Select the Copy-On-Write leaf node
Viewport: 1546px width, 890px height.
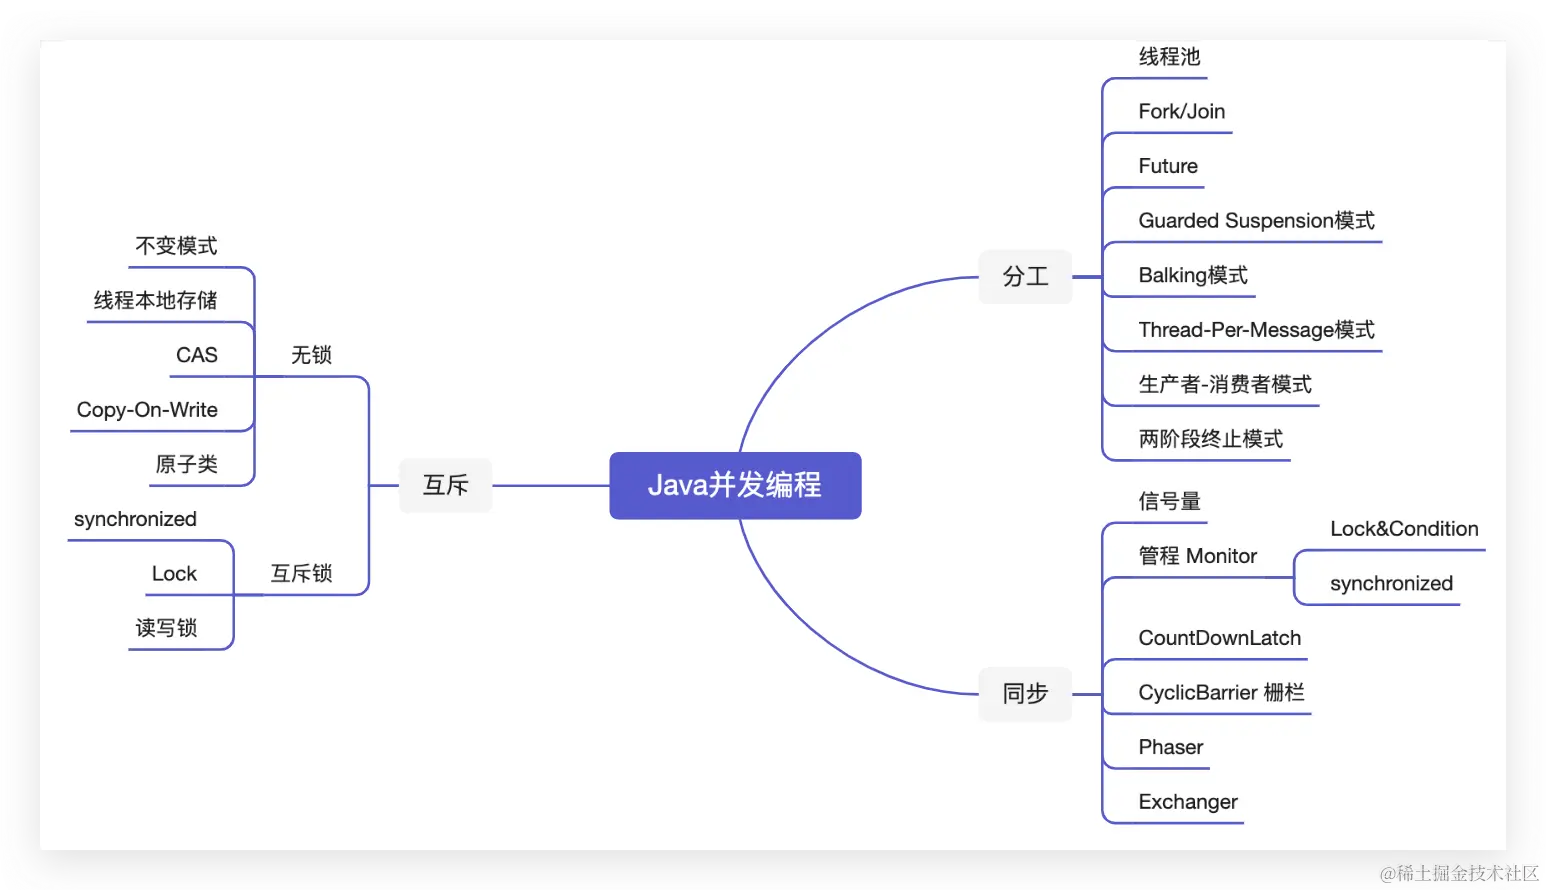coord(147,410)
